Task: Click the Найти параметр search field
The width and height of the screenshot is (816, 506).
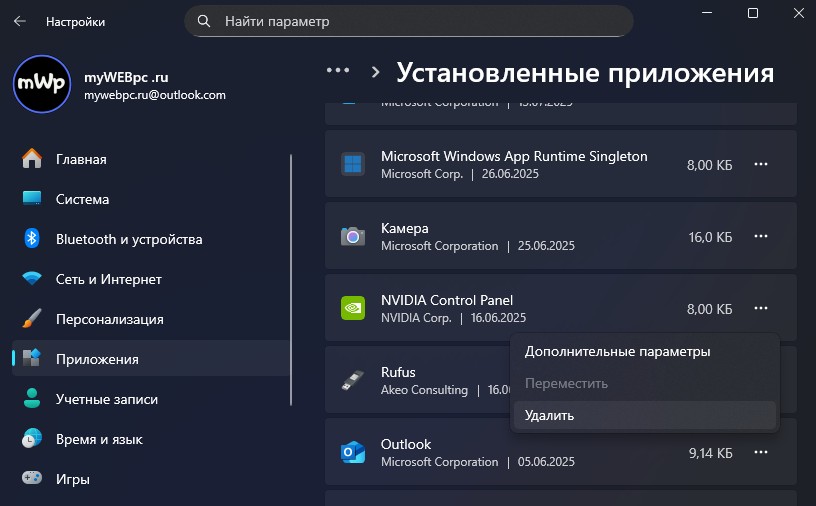Action: pos(409,21)
